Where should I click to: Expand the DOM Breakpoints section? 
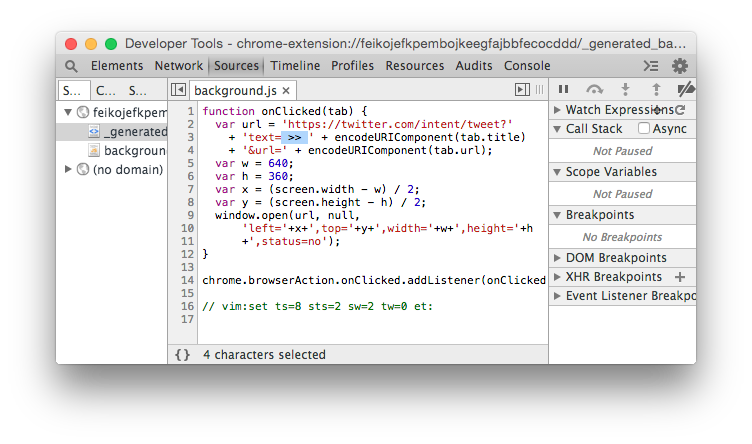pos(558,258)
